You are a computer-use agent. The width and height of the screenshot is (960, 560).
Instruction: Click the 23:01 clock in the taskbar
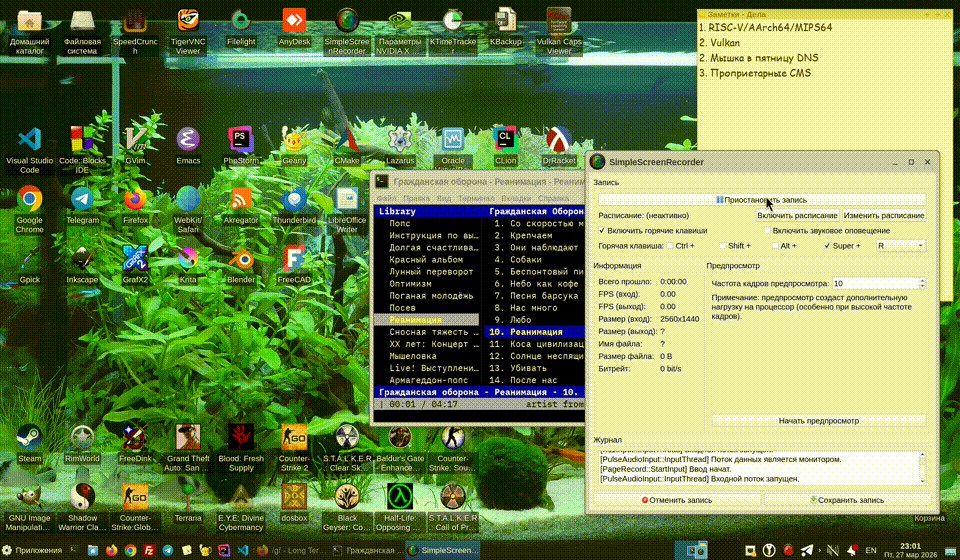click(x=910, y=546)
